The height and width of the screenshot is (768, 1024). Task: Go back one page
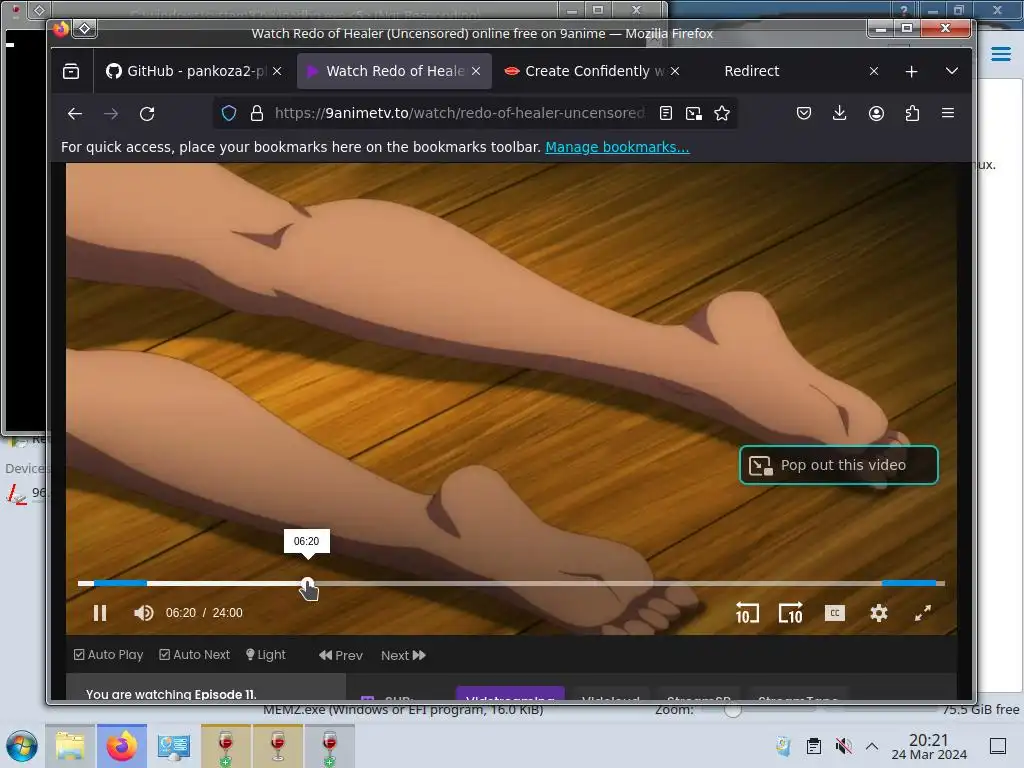[x=74, y=114]
